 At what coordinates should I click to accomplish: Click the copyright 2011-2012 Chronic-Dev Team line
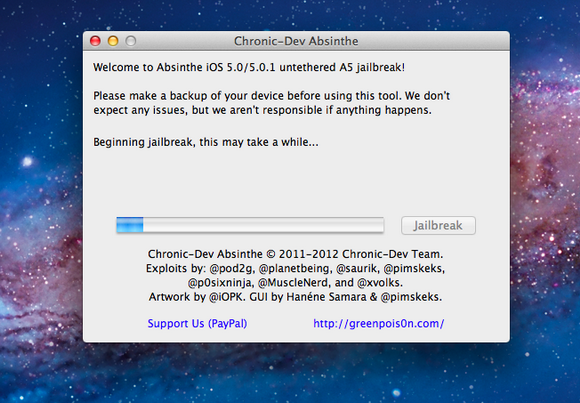point(295,254)
